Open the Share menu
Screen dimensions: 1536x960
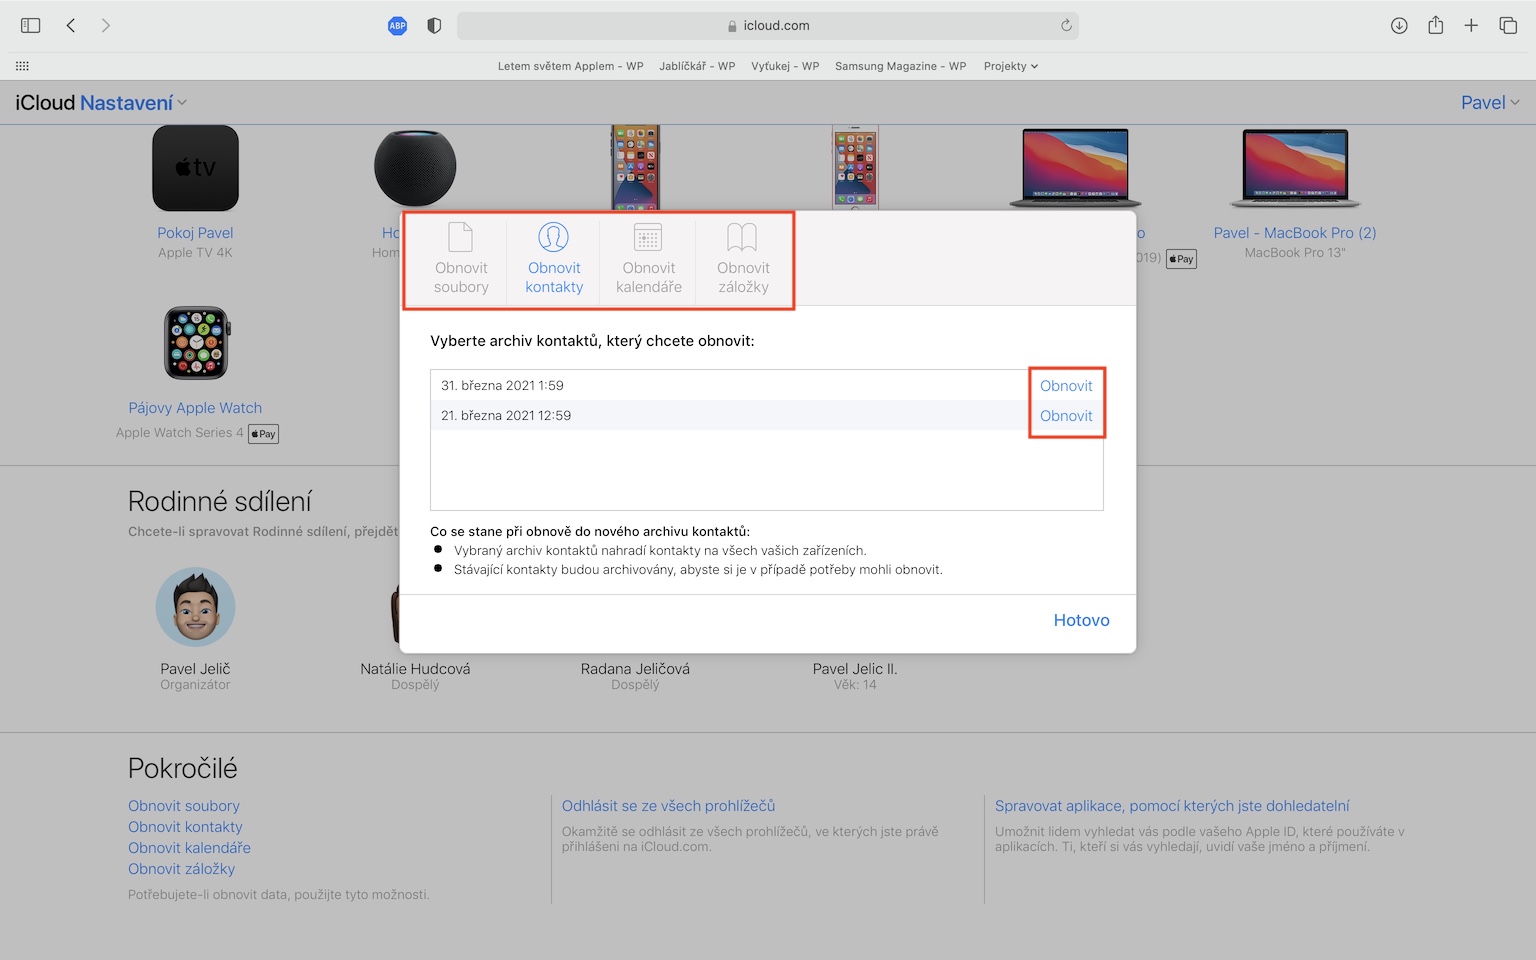tap(1435, 26)
